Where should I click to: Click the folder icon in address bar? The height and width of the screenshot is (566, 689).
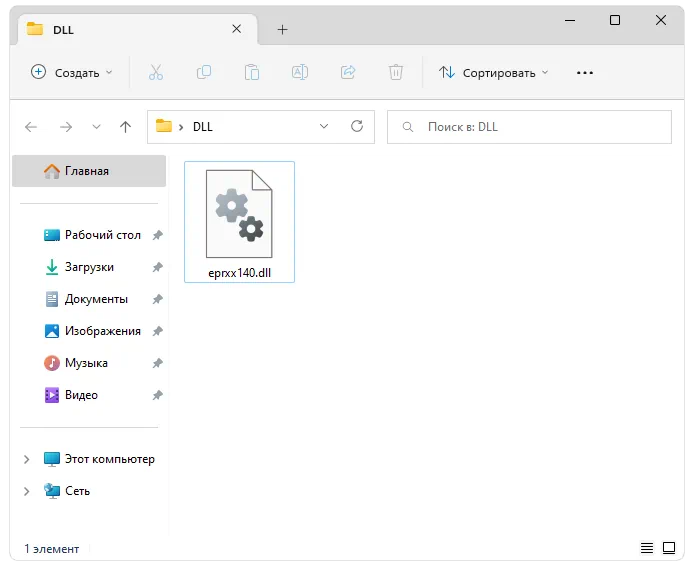pyautogui.click(x=164, y=126)
